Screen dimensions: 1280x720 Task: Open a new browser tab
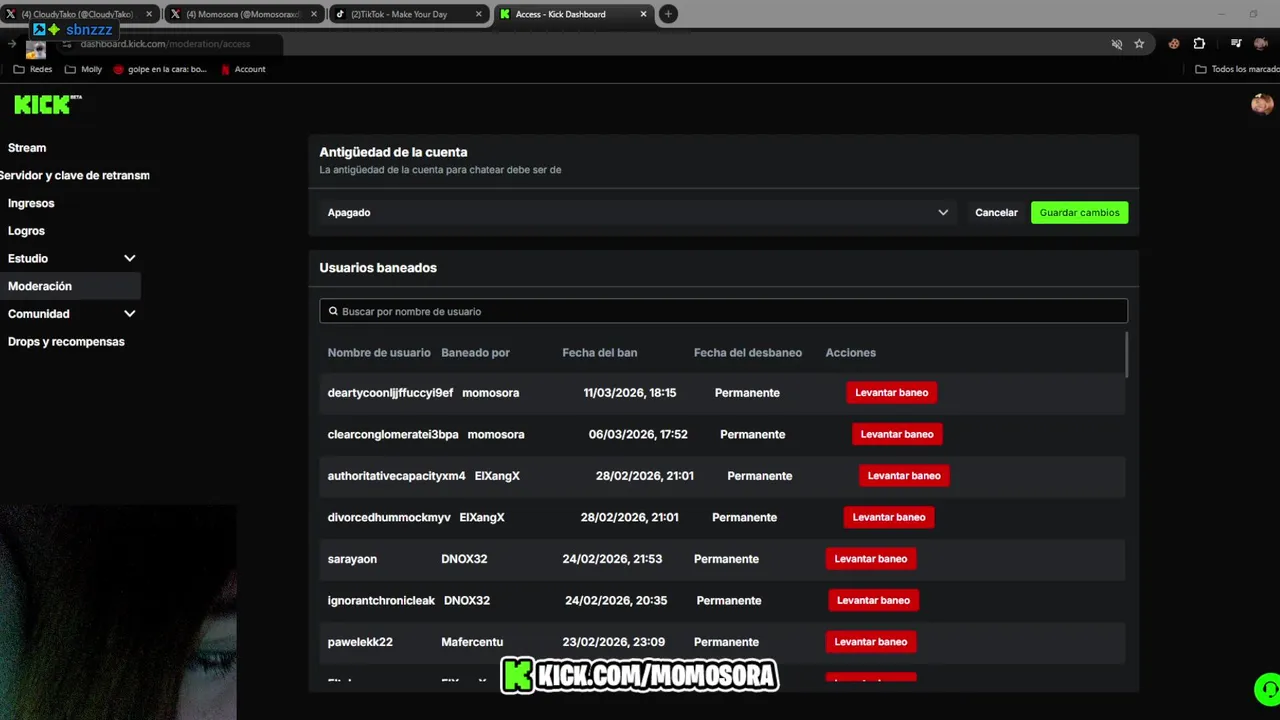(x=668, y=14)
